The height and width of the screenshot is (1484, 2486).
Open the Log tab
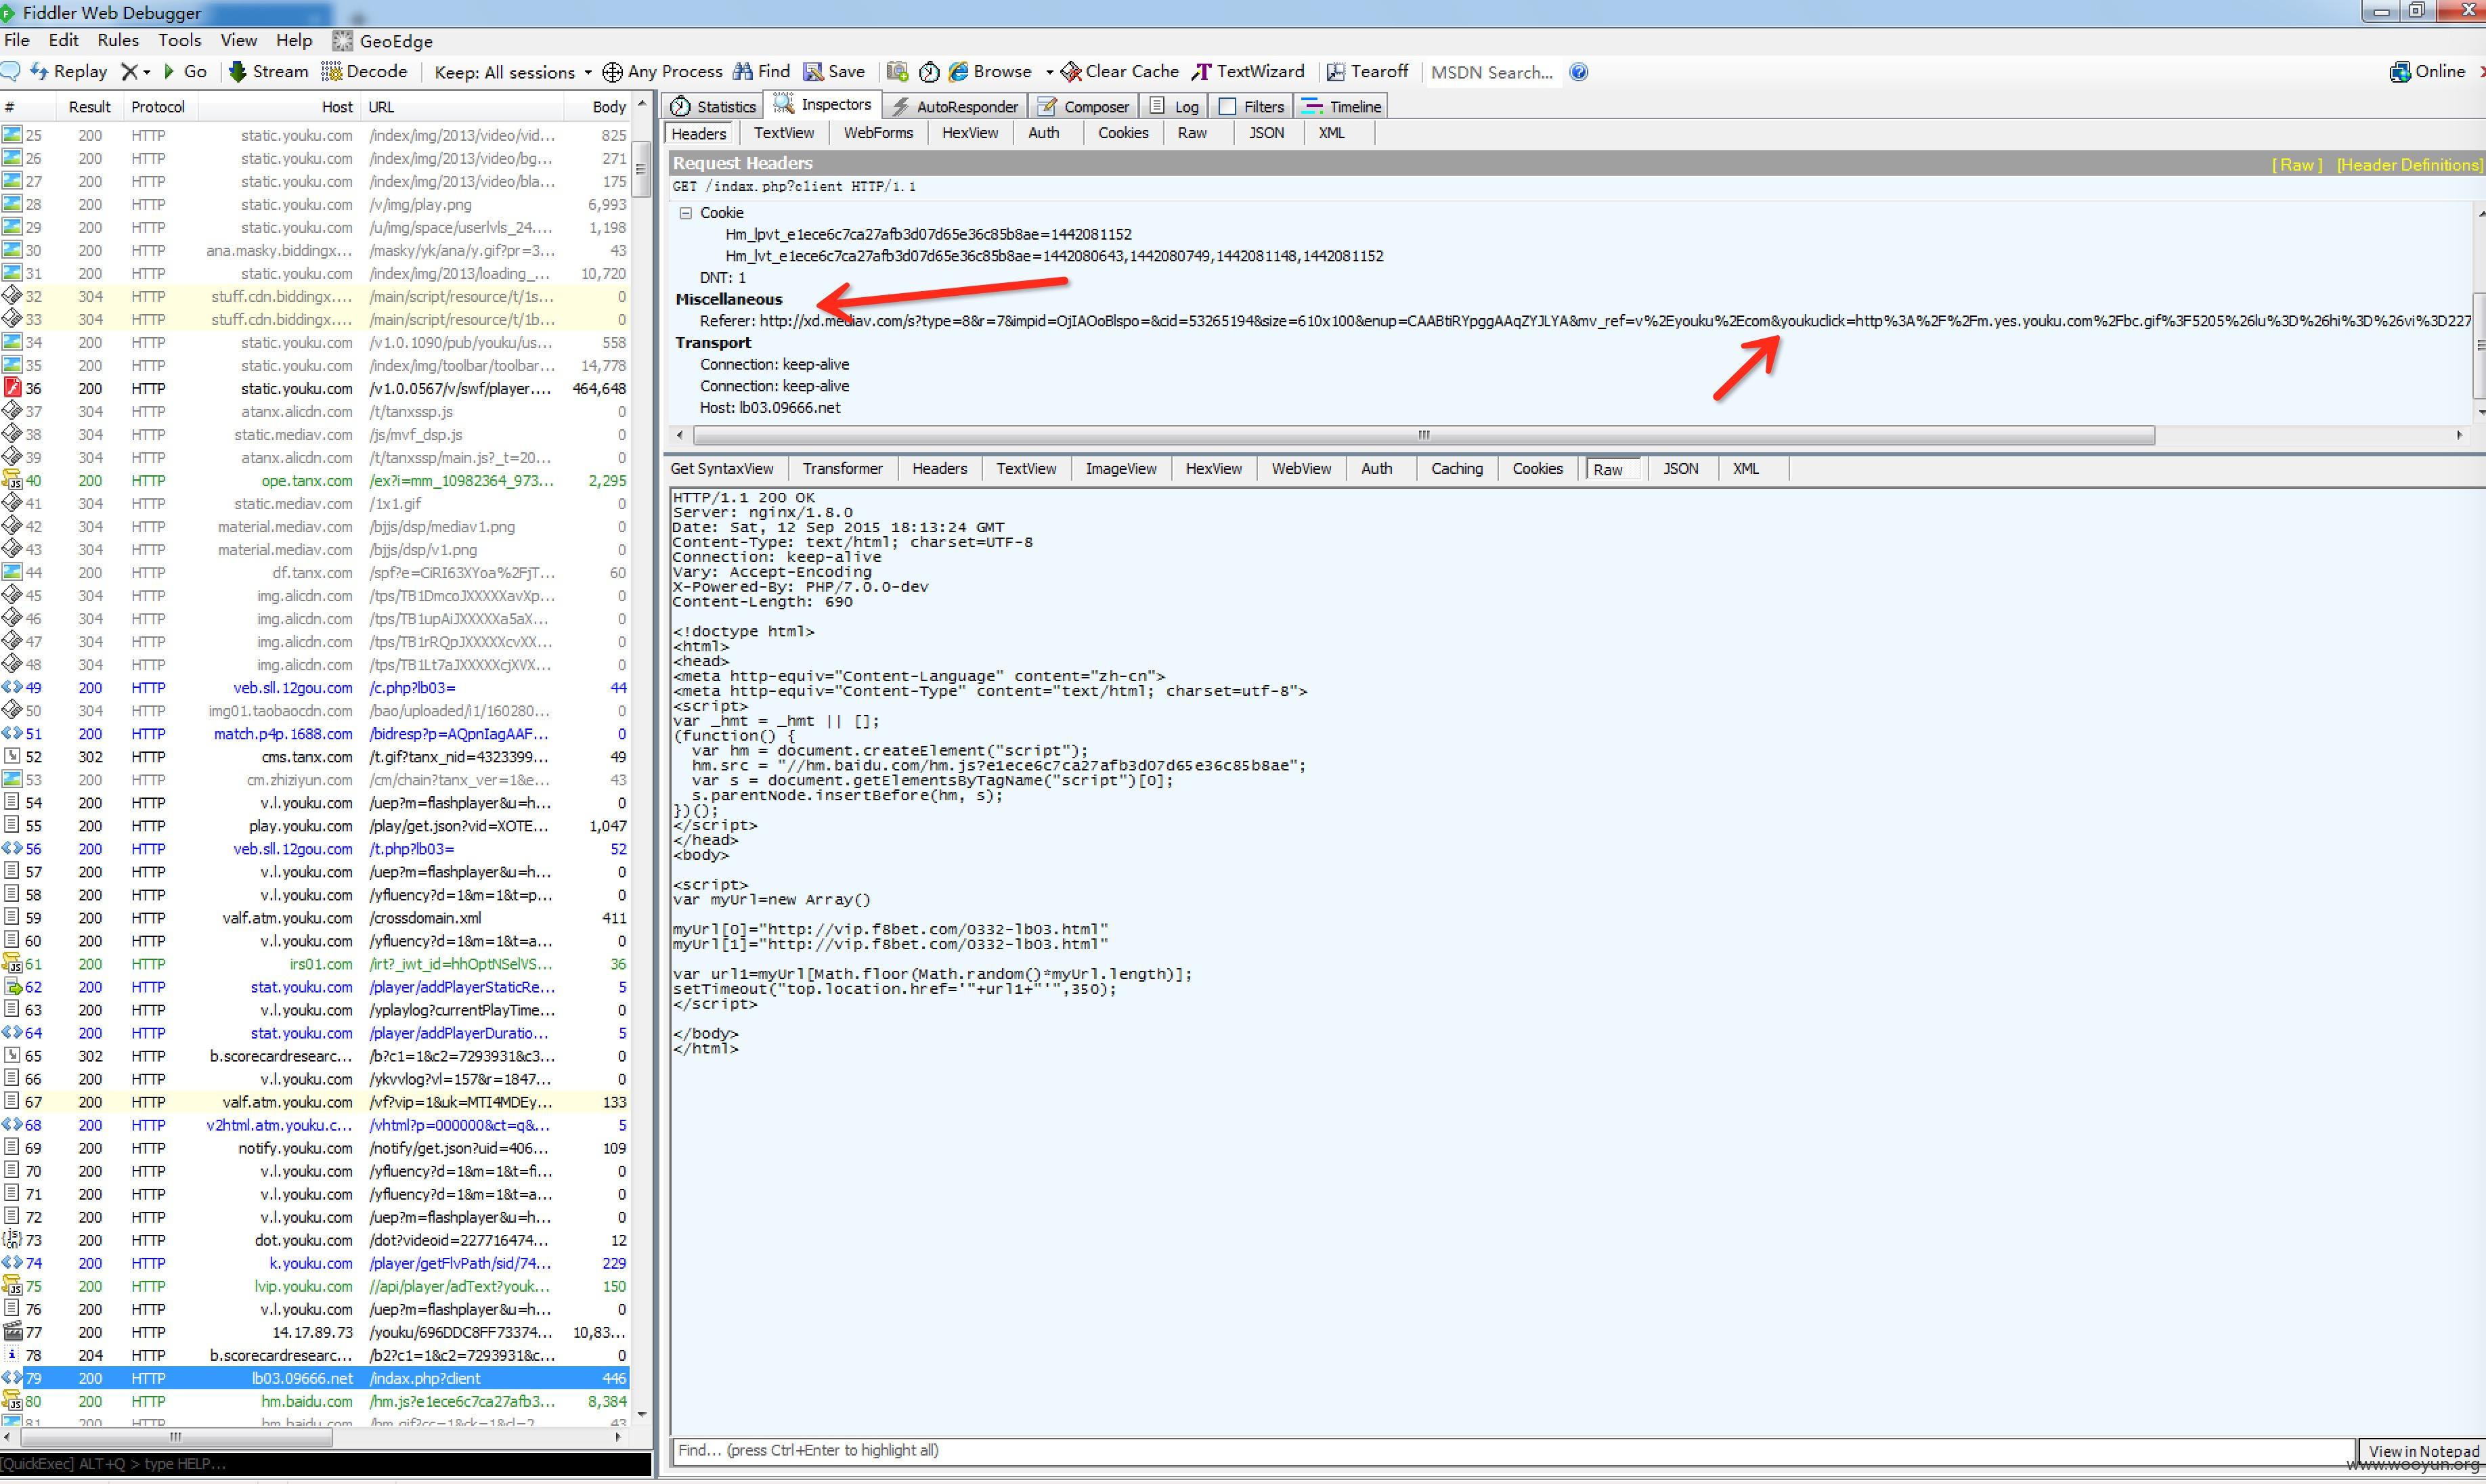pyautogui.click(x=1175, y=106)
